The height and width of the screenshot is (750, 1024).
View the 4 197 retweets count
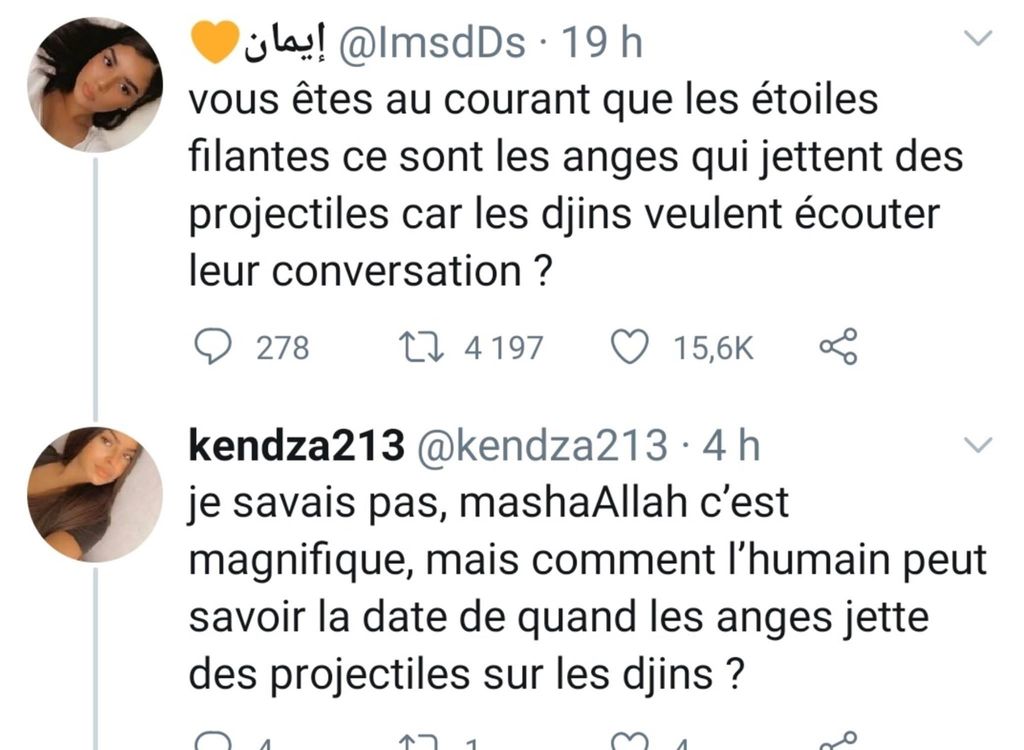coord(504,348)
